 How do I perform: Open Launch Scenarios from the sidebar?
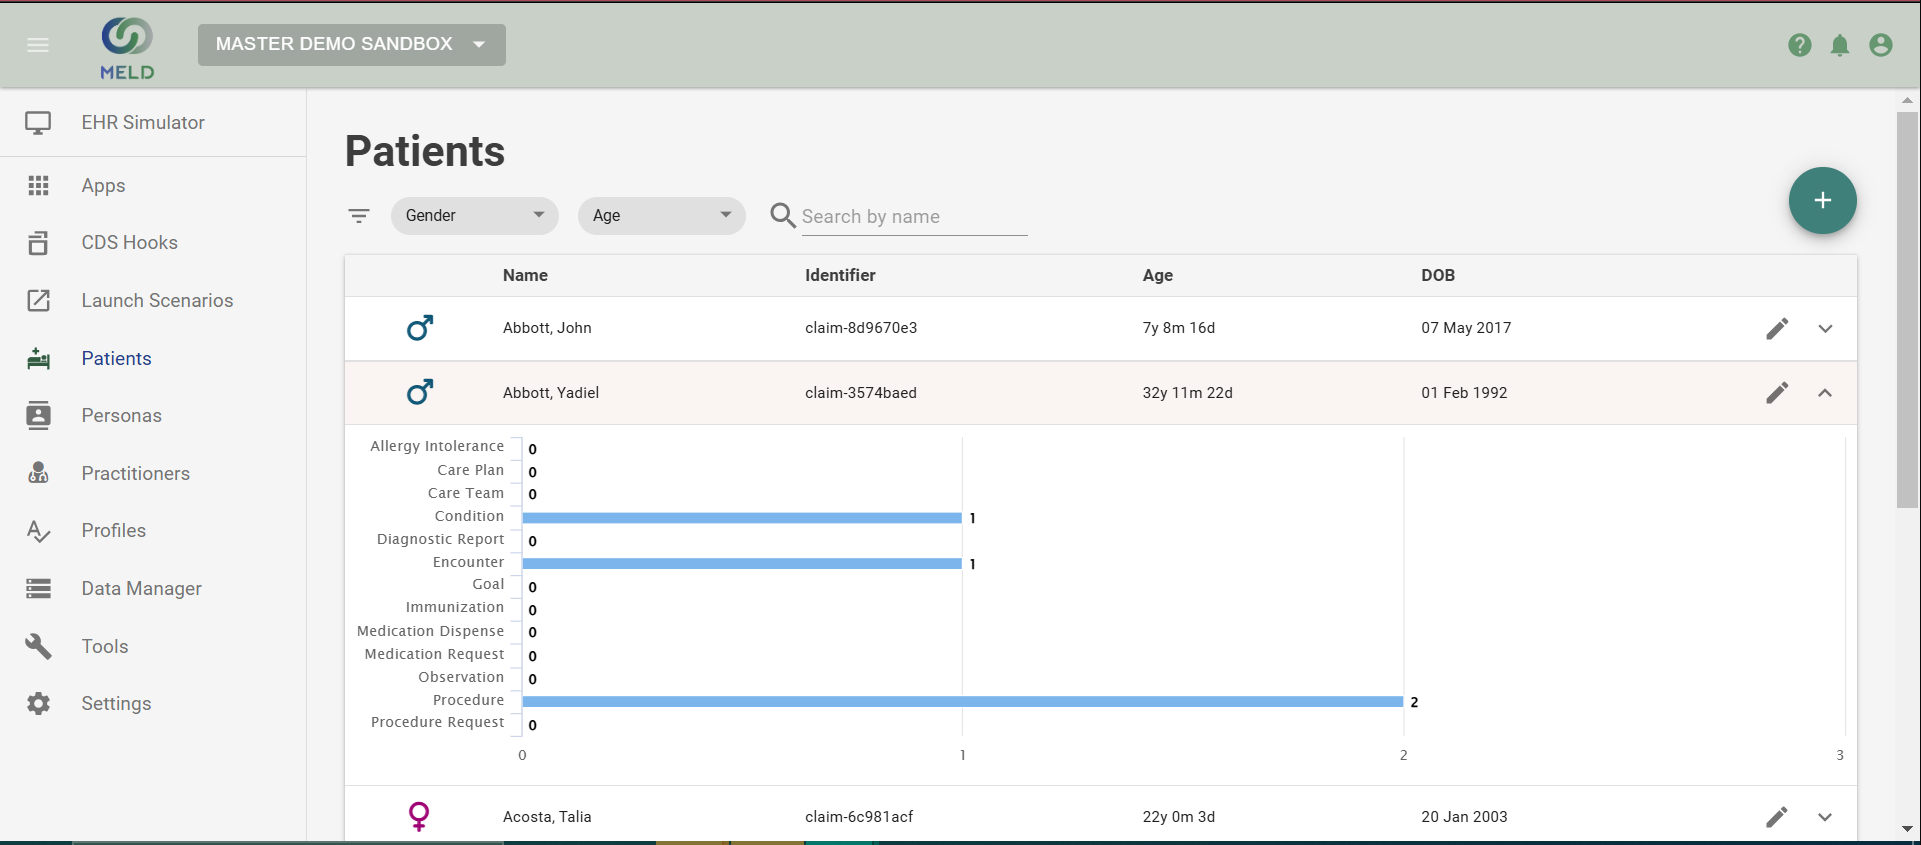[157, 301]
